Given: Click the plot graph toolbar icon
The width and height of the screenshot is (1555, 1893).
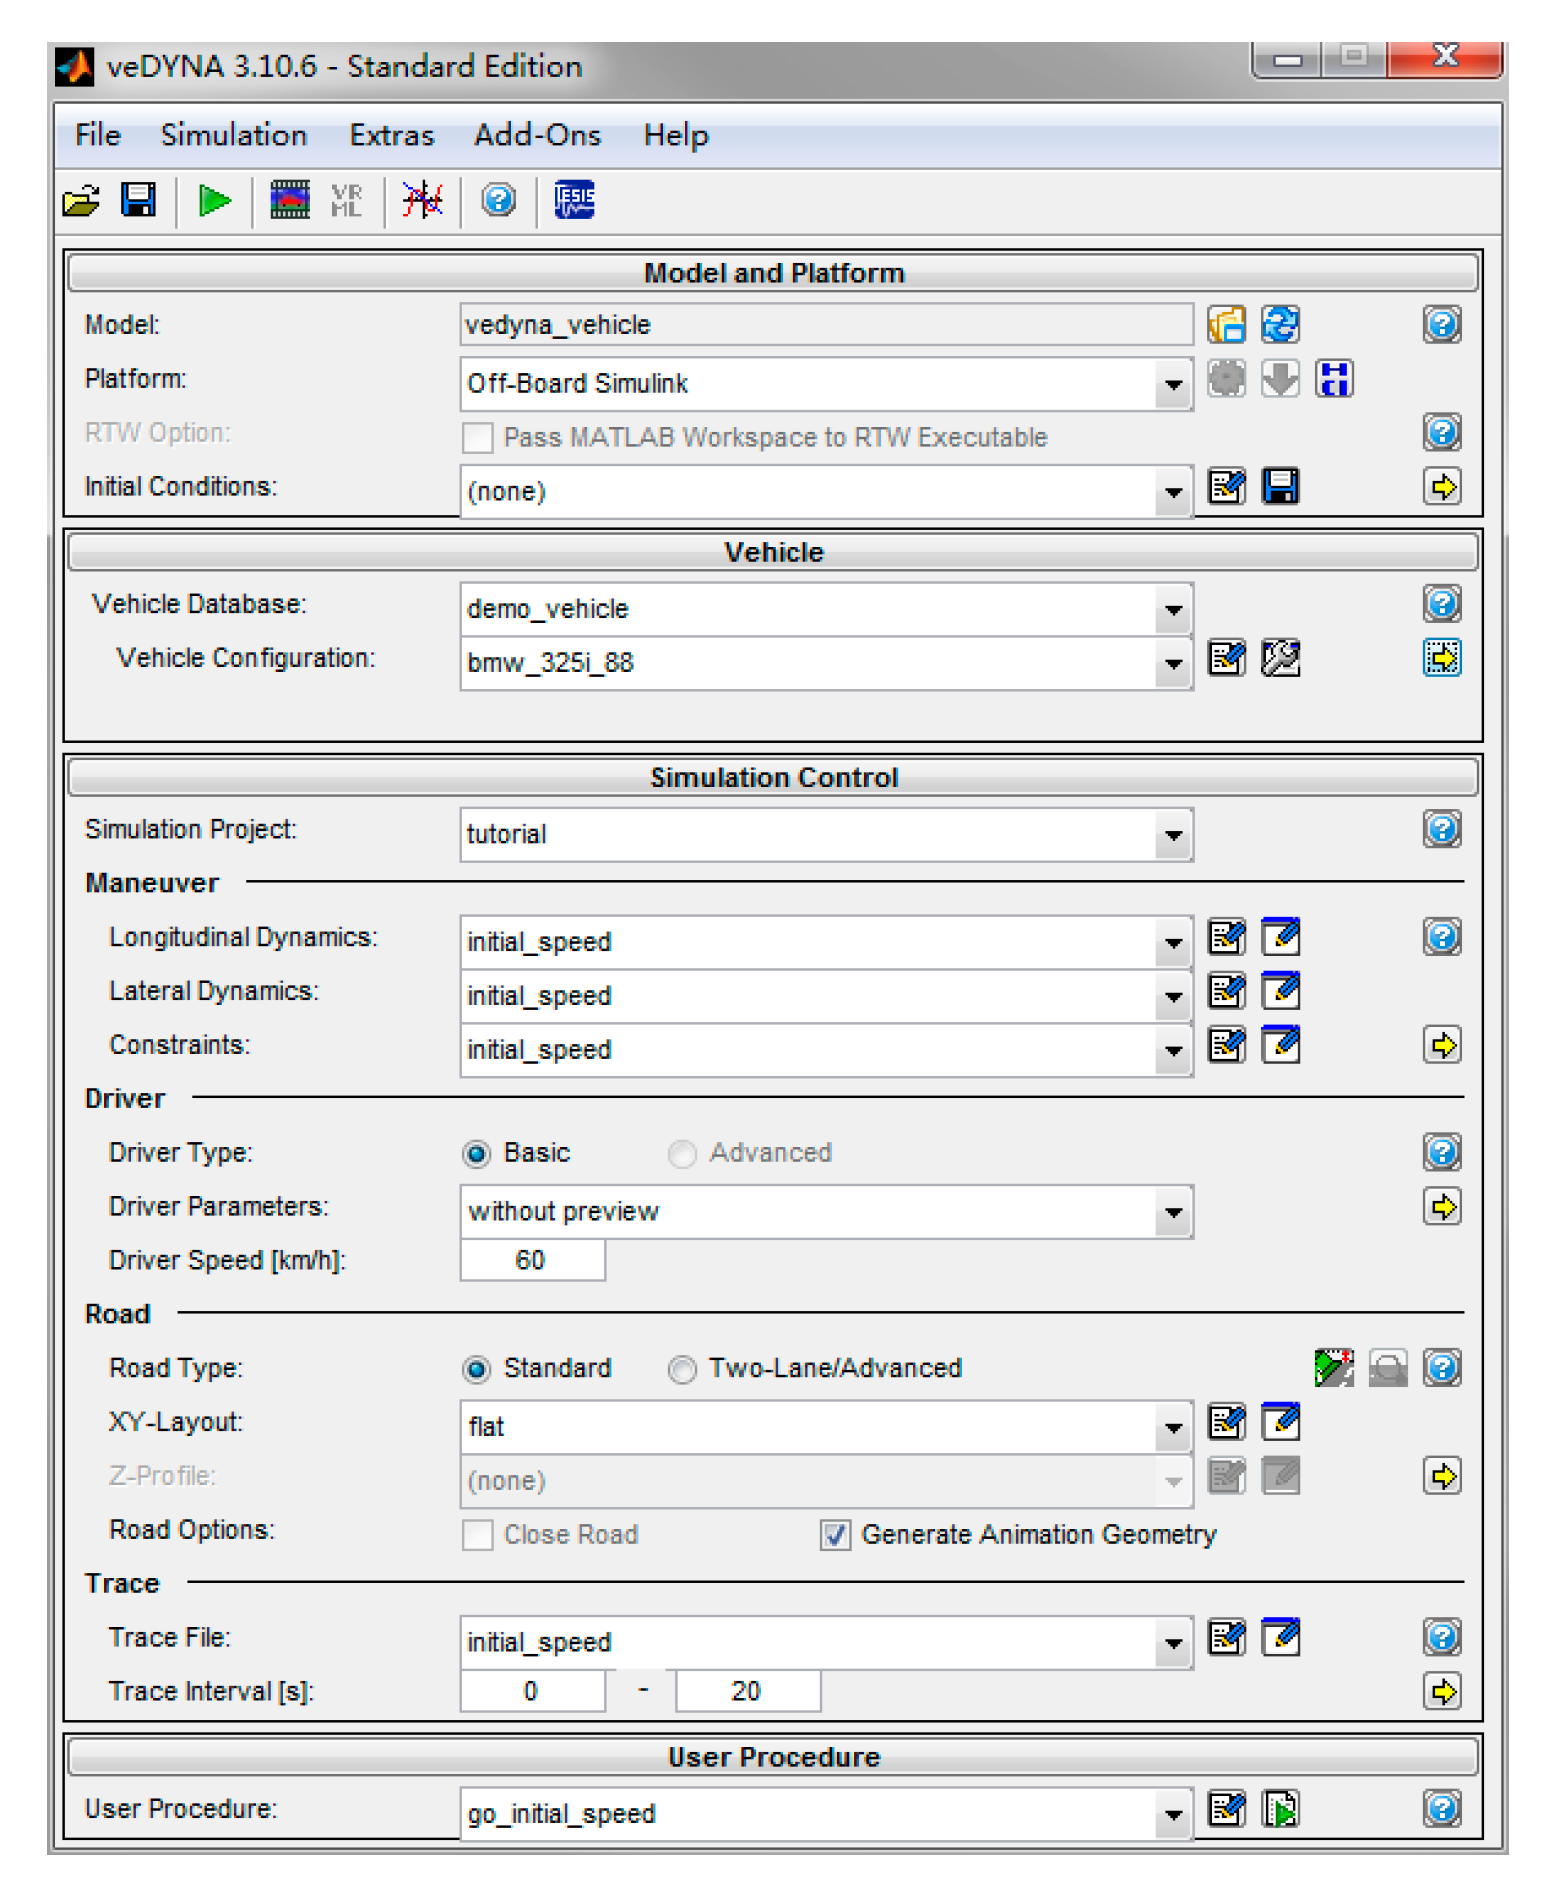Looking at the screenshot, I should [x=422, y=200].
